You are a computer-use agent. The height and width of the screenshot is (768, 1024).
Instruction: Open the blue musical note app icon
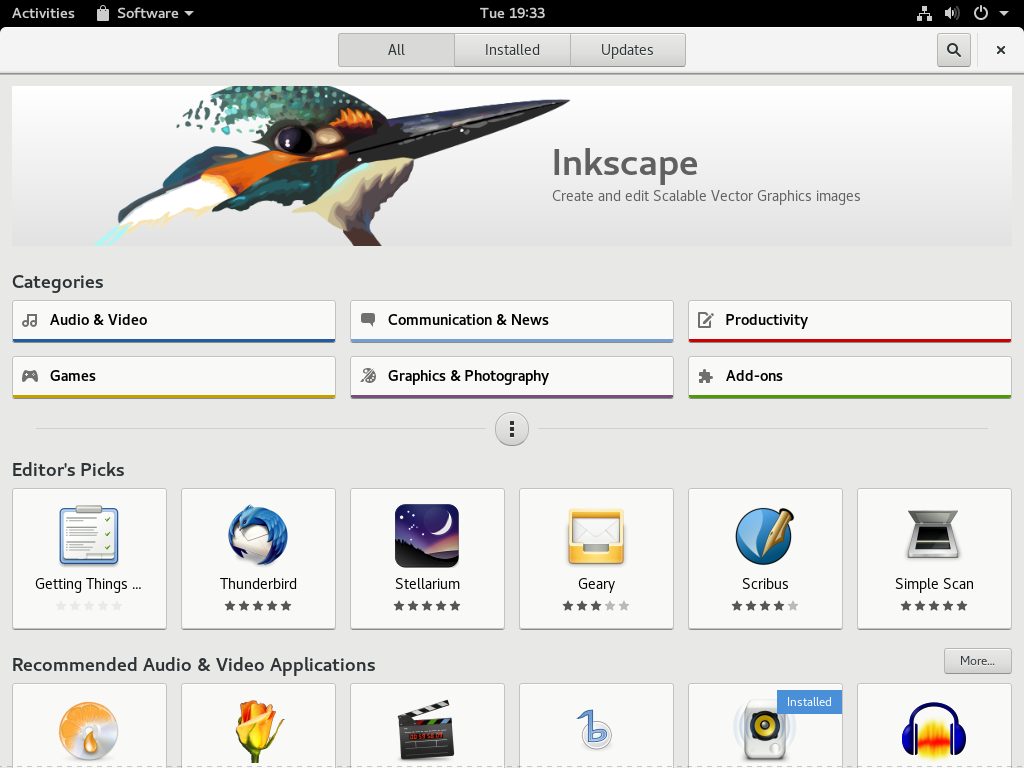595,729
